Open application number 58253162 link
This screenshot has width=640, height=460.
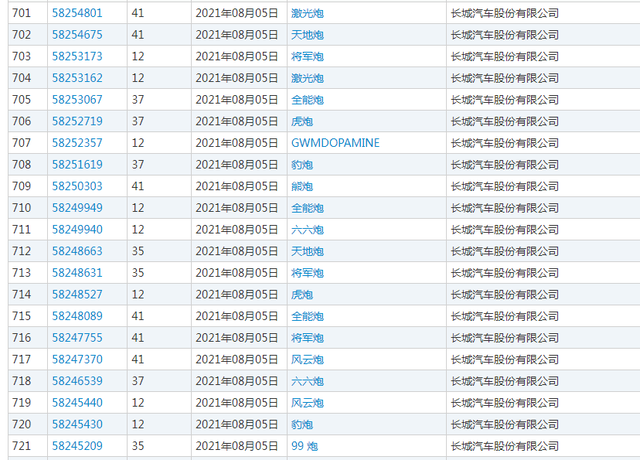[77, 78]
